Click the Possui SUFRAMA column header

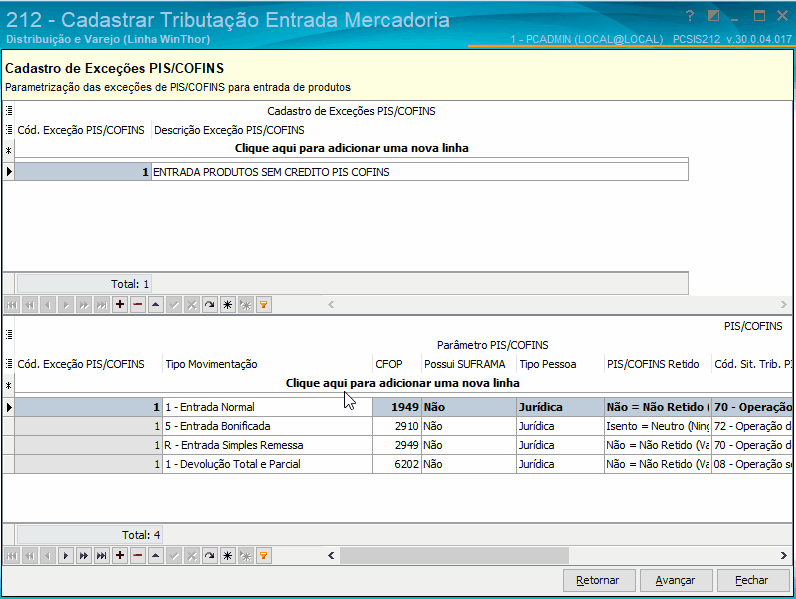point(469,364)
